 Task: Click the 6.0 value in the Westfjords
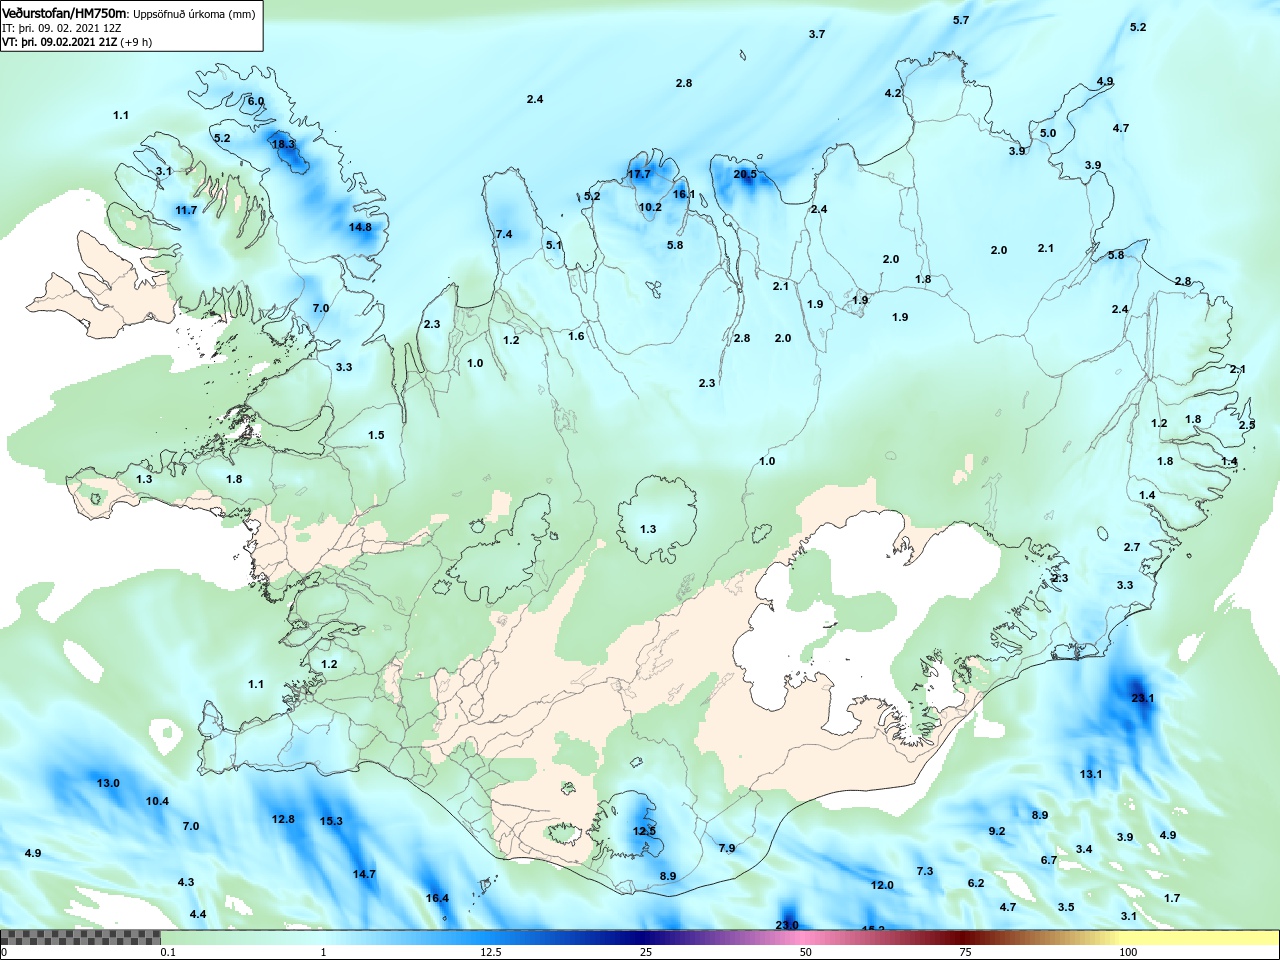256,101
